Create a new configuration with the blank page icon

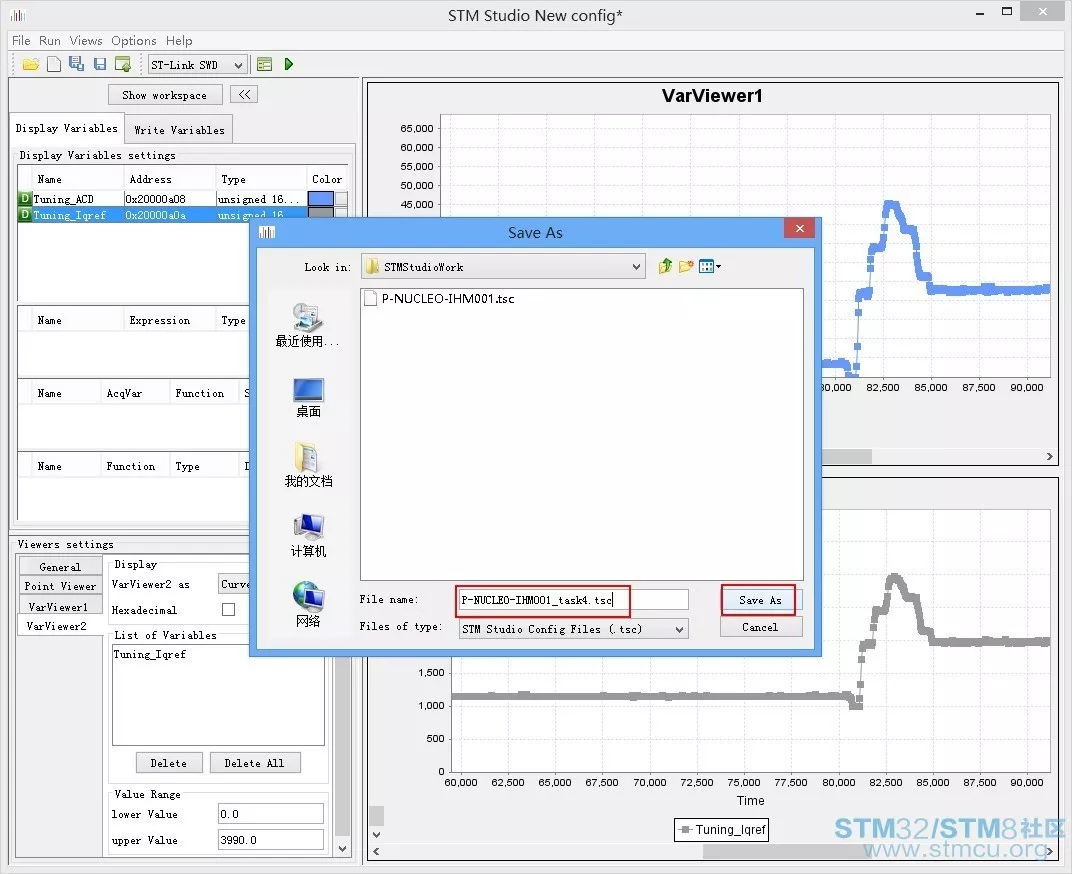(54, 64)
